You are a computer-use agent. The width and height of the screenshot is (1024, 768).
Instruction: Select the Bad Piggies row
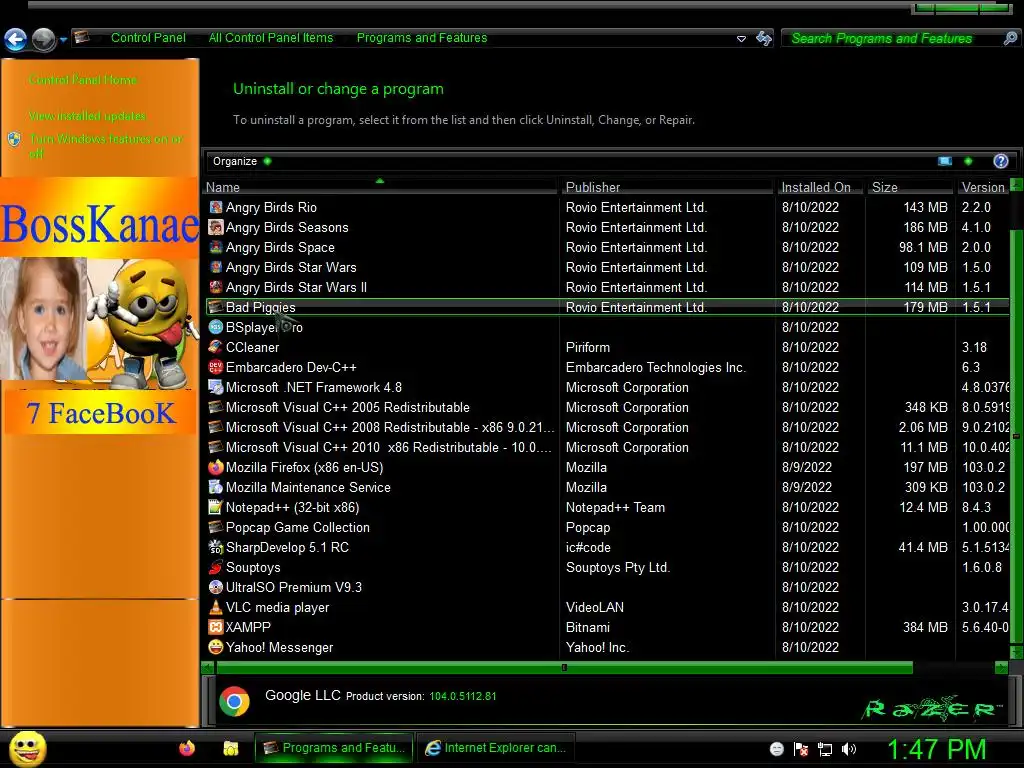point(608,308)
